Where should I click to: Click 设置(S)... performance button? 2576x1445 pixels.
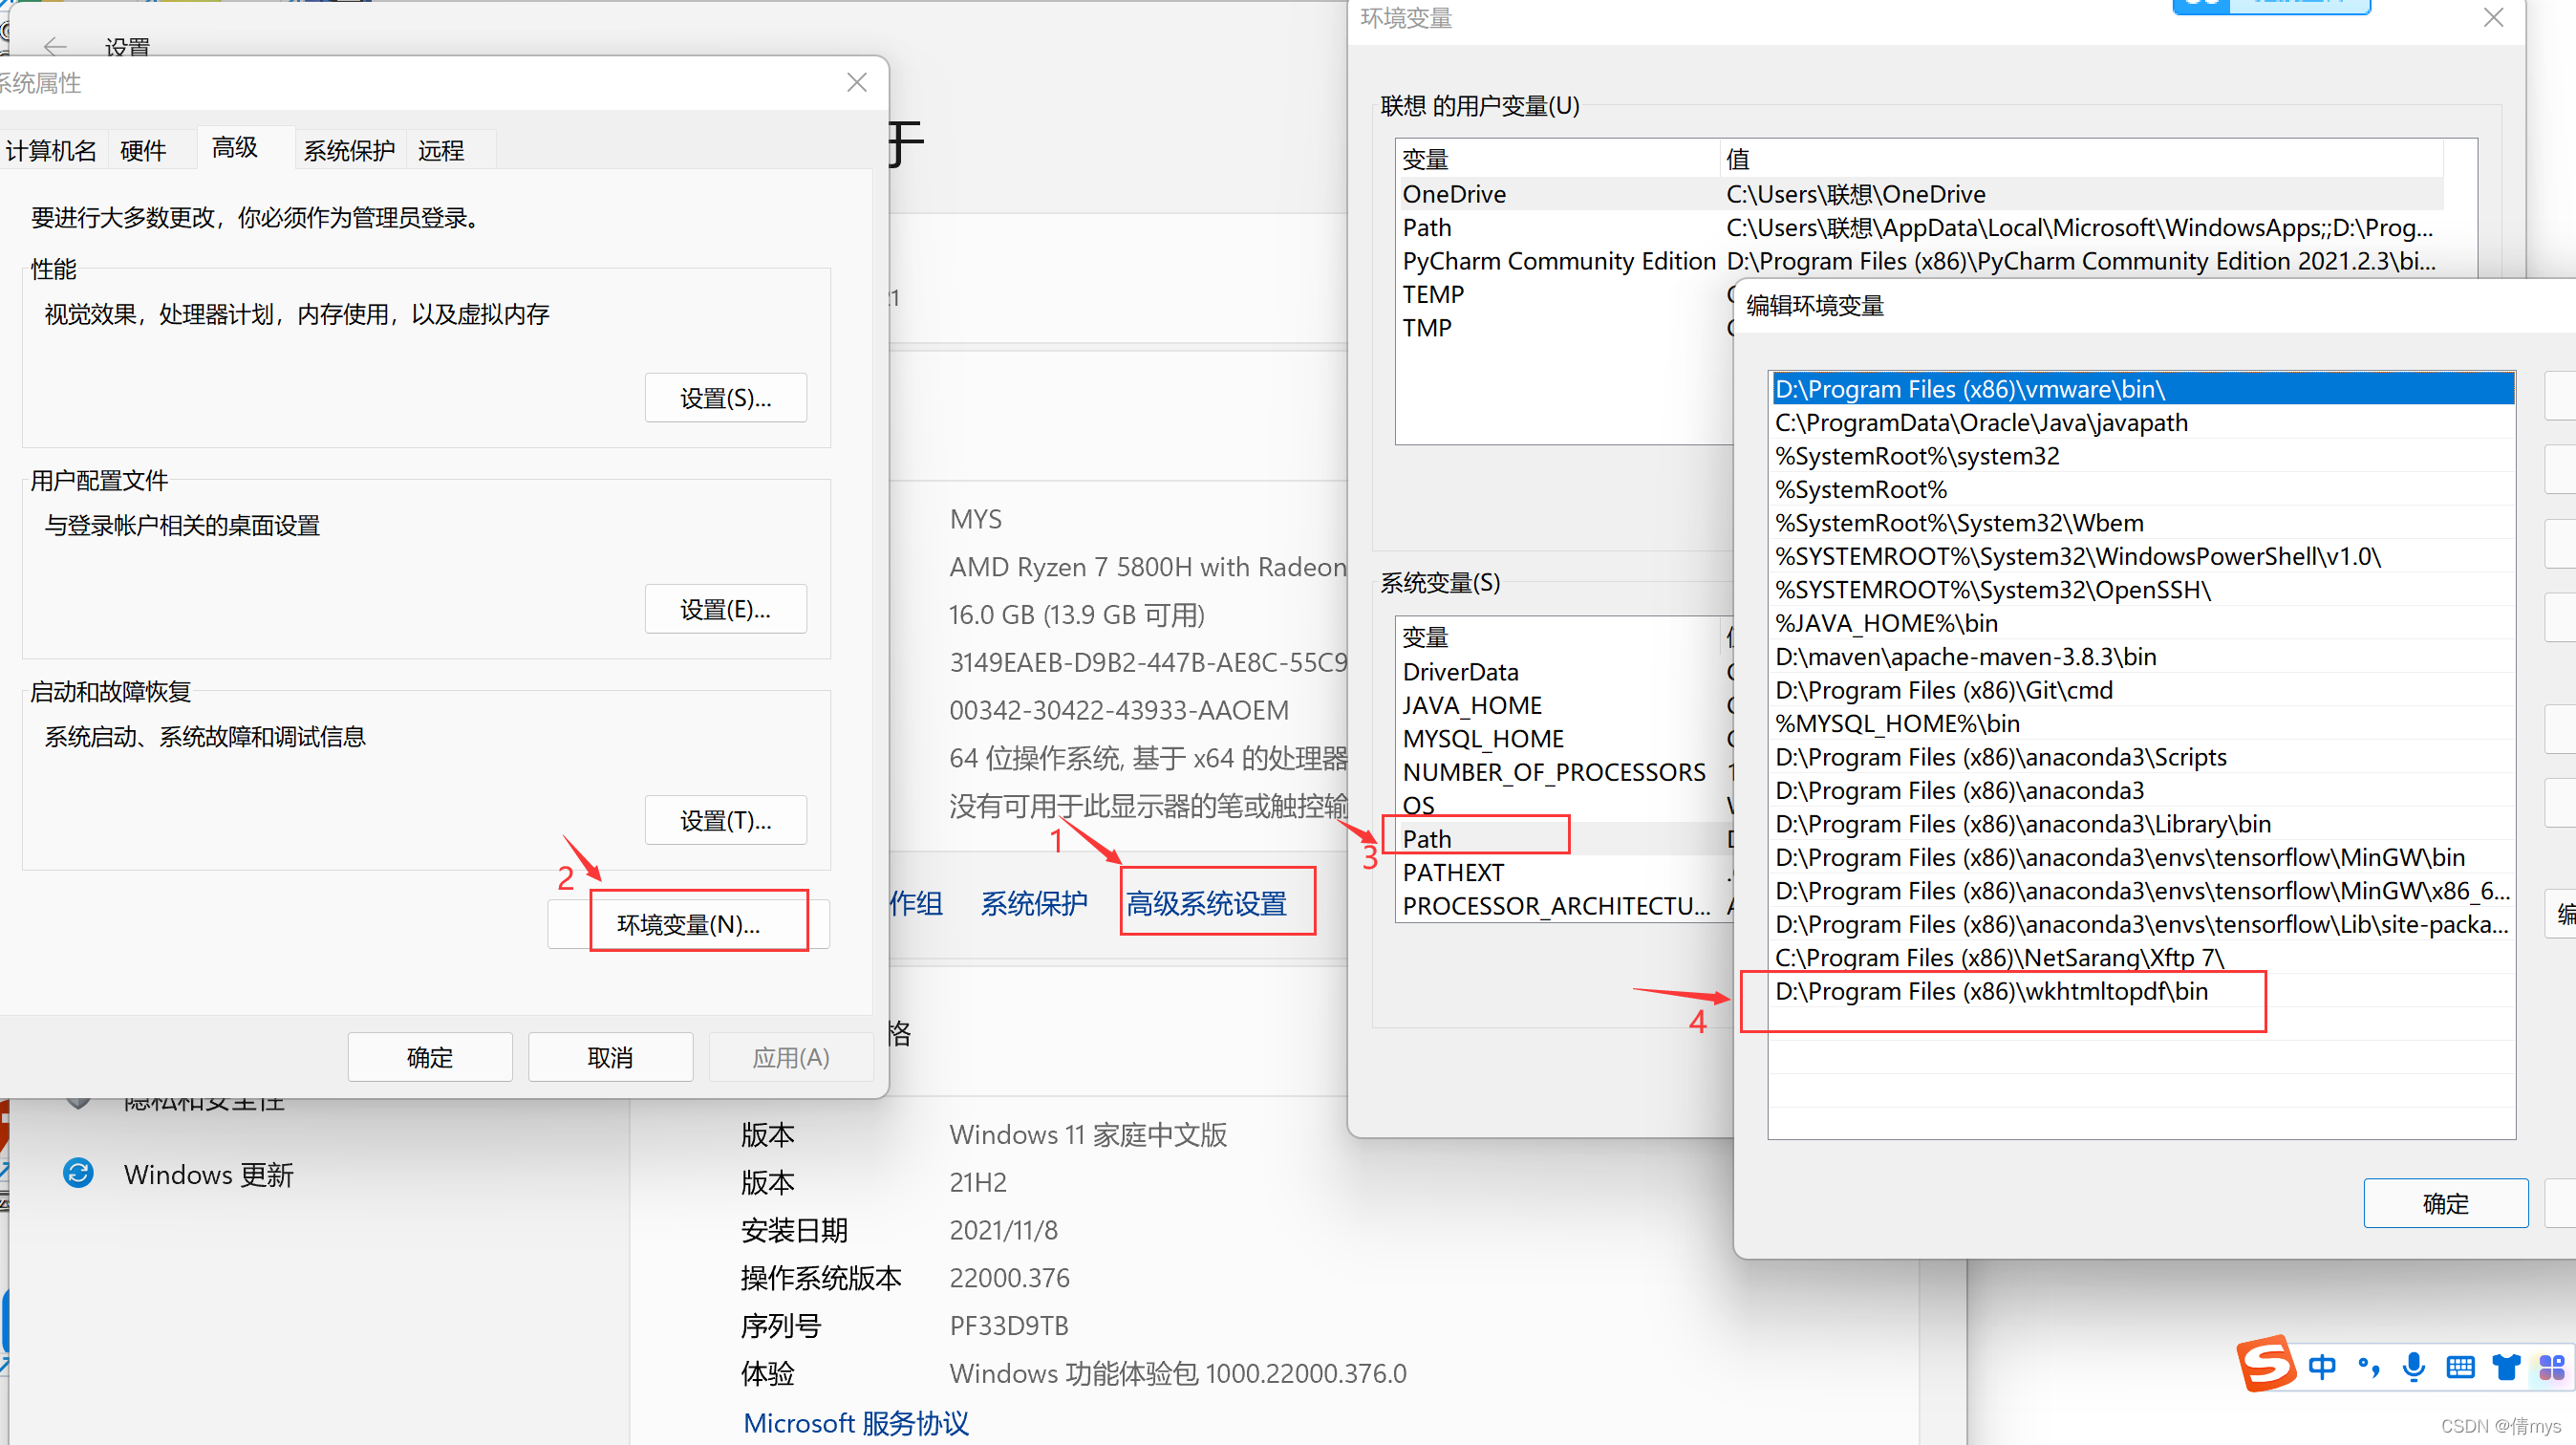pyautogui.click(x=725, y=398)
